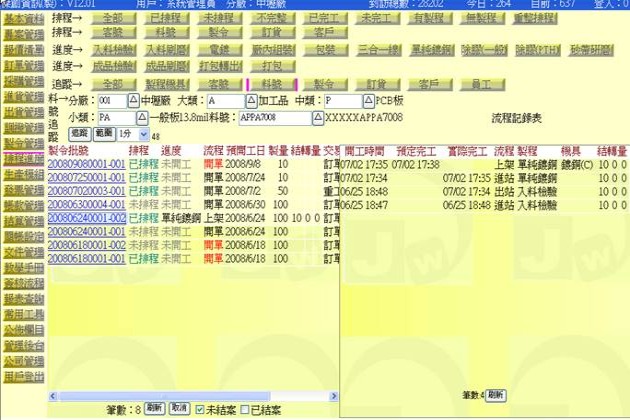
Task: Open work order 200806240001-002 link
Action: (x=86, y=217)
